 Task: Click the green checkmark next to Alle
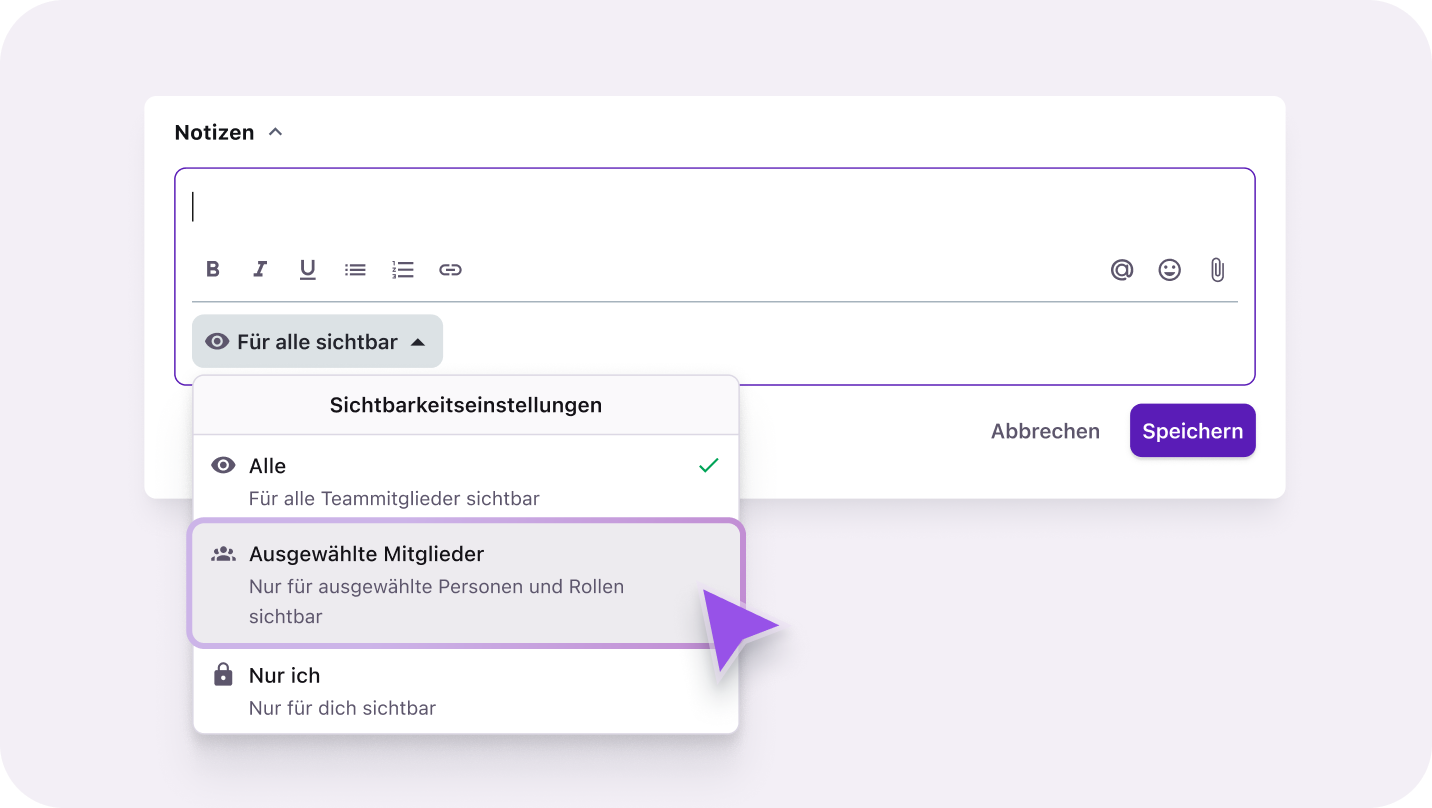(708, 465)
